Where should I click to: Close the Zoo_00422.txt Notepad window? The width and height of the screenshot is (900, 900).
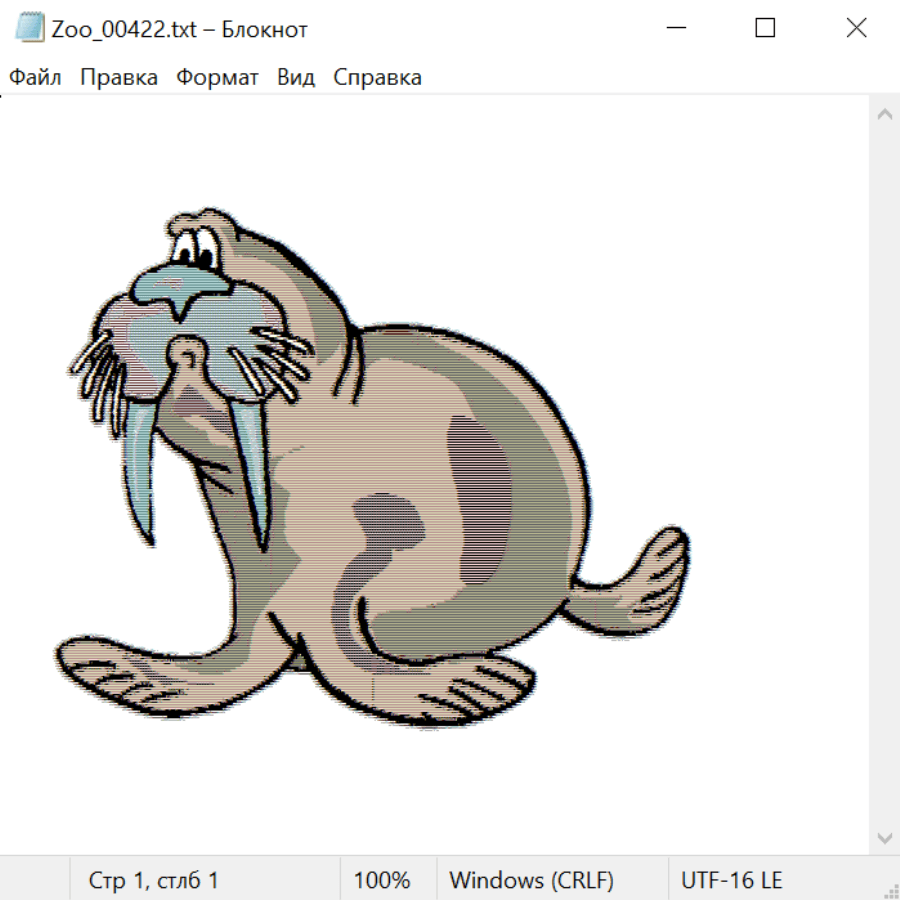click(856, 28)
